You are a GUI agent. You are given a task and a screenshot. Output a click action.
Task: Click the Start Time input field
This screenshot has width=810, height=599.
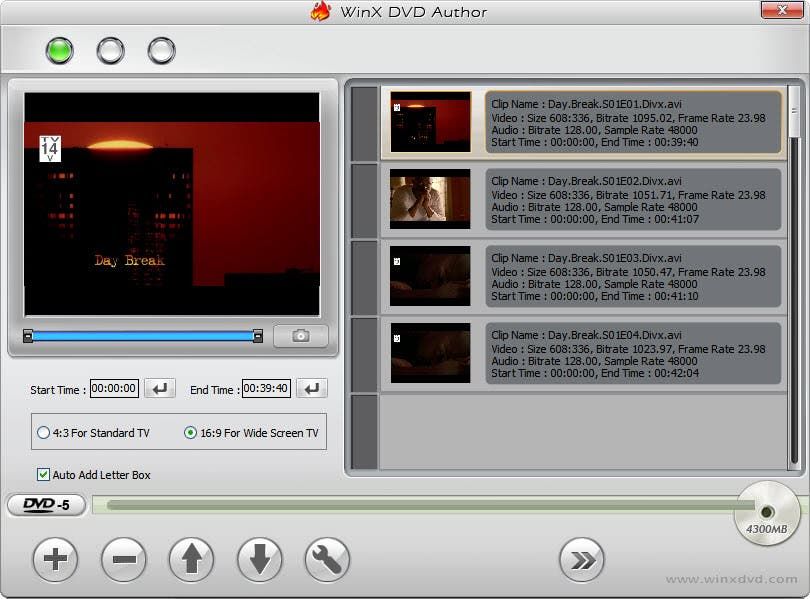(x=114, y=388)
